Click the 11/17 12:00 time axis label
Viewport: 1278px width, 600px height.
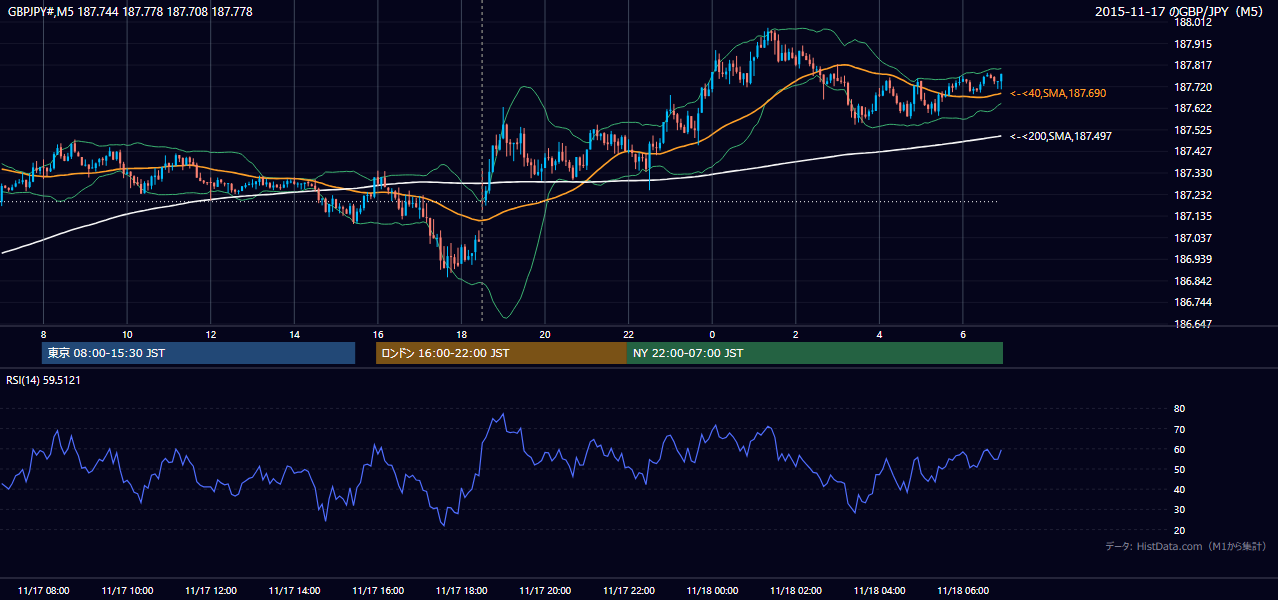click(210, 591)
